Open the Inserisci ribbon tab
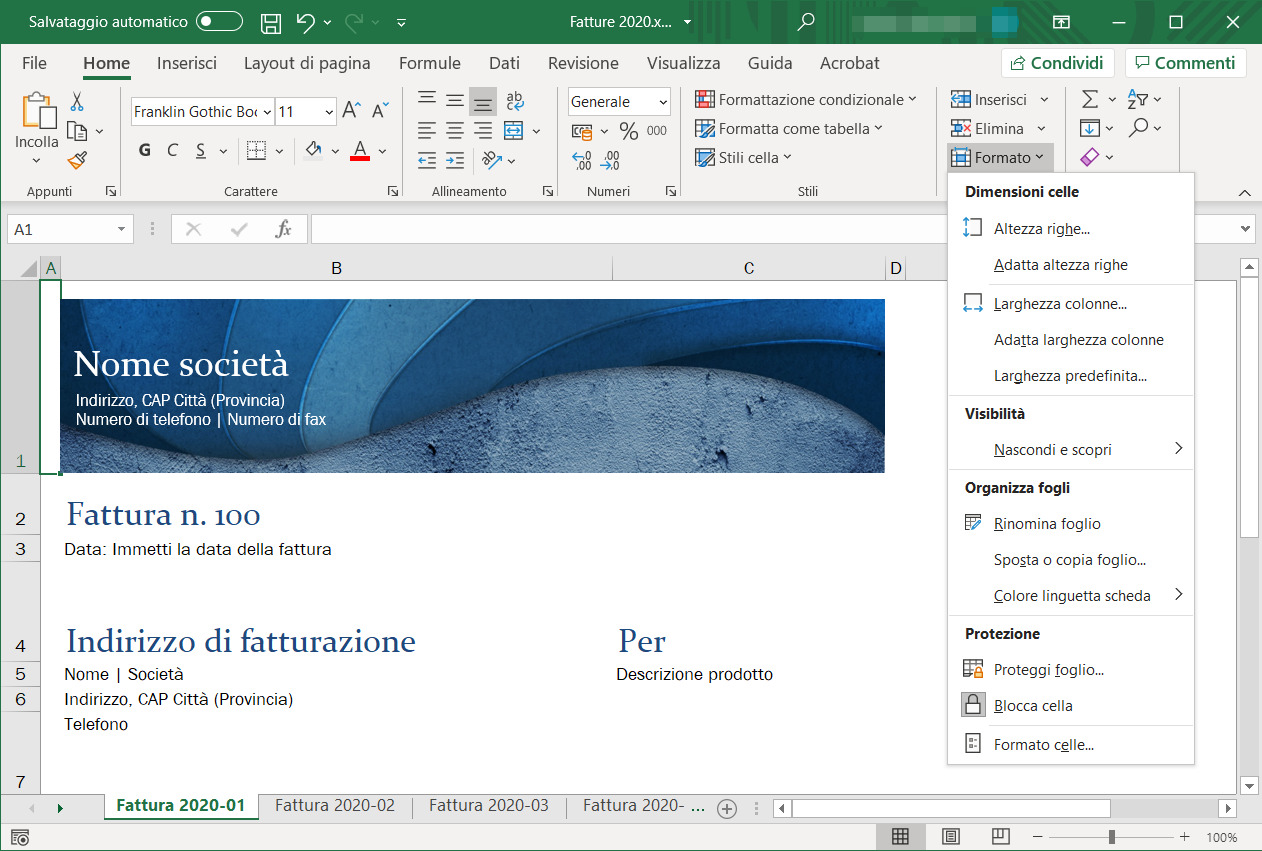 click(x=187, y=63)
